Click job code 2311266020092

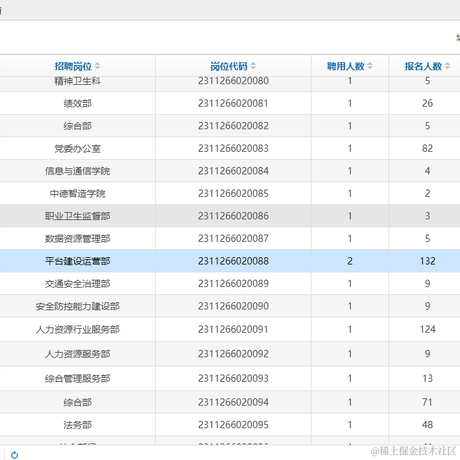click(x=233, y=354)
